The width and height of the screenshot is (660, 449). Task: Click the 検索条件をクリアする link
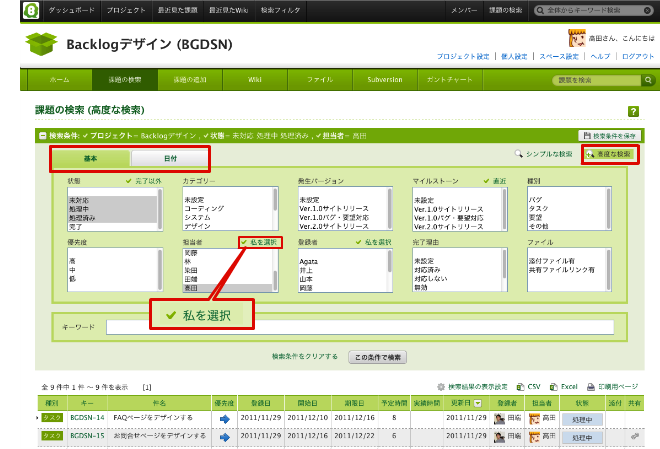305,356
